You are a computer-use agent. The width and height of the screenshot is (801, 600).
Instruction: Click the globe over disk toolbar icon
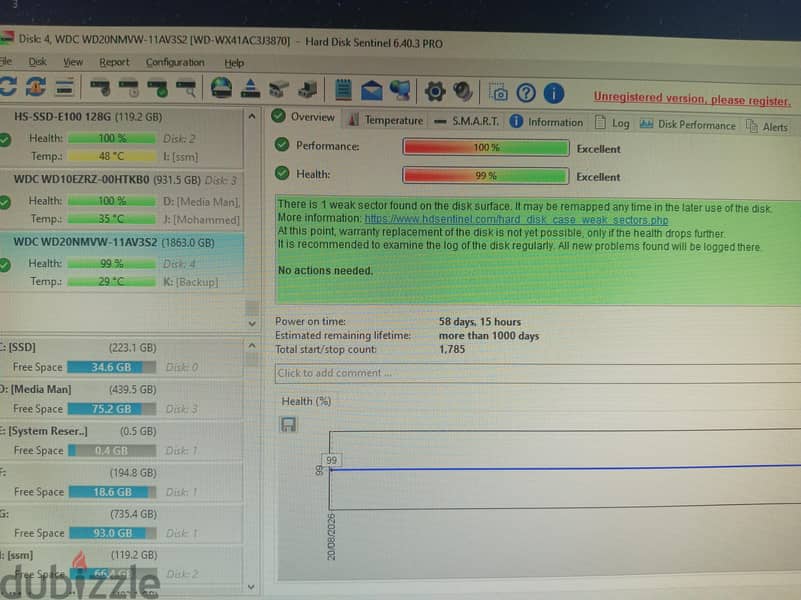(221, 88)
